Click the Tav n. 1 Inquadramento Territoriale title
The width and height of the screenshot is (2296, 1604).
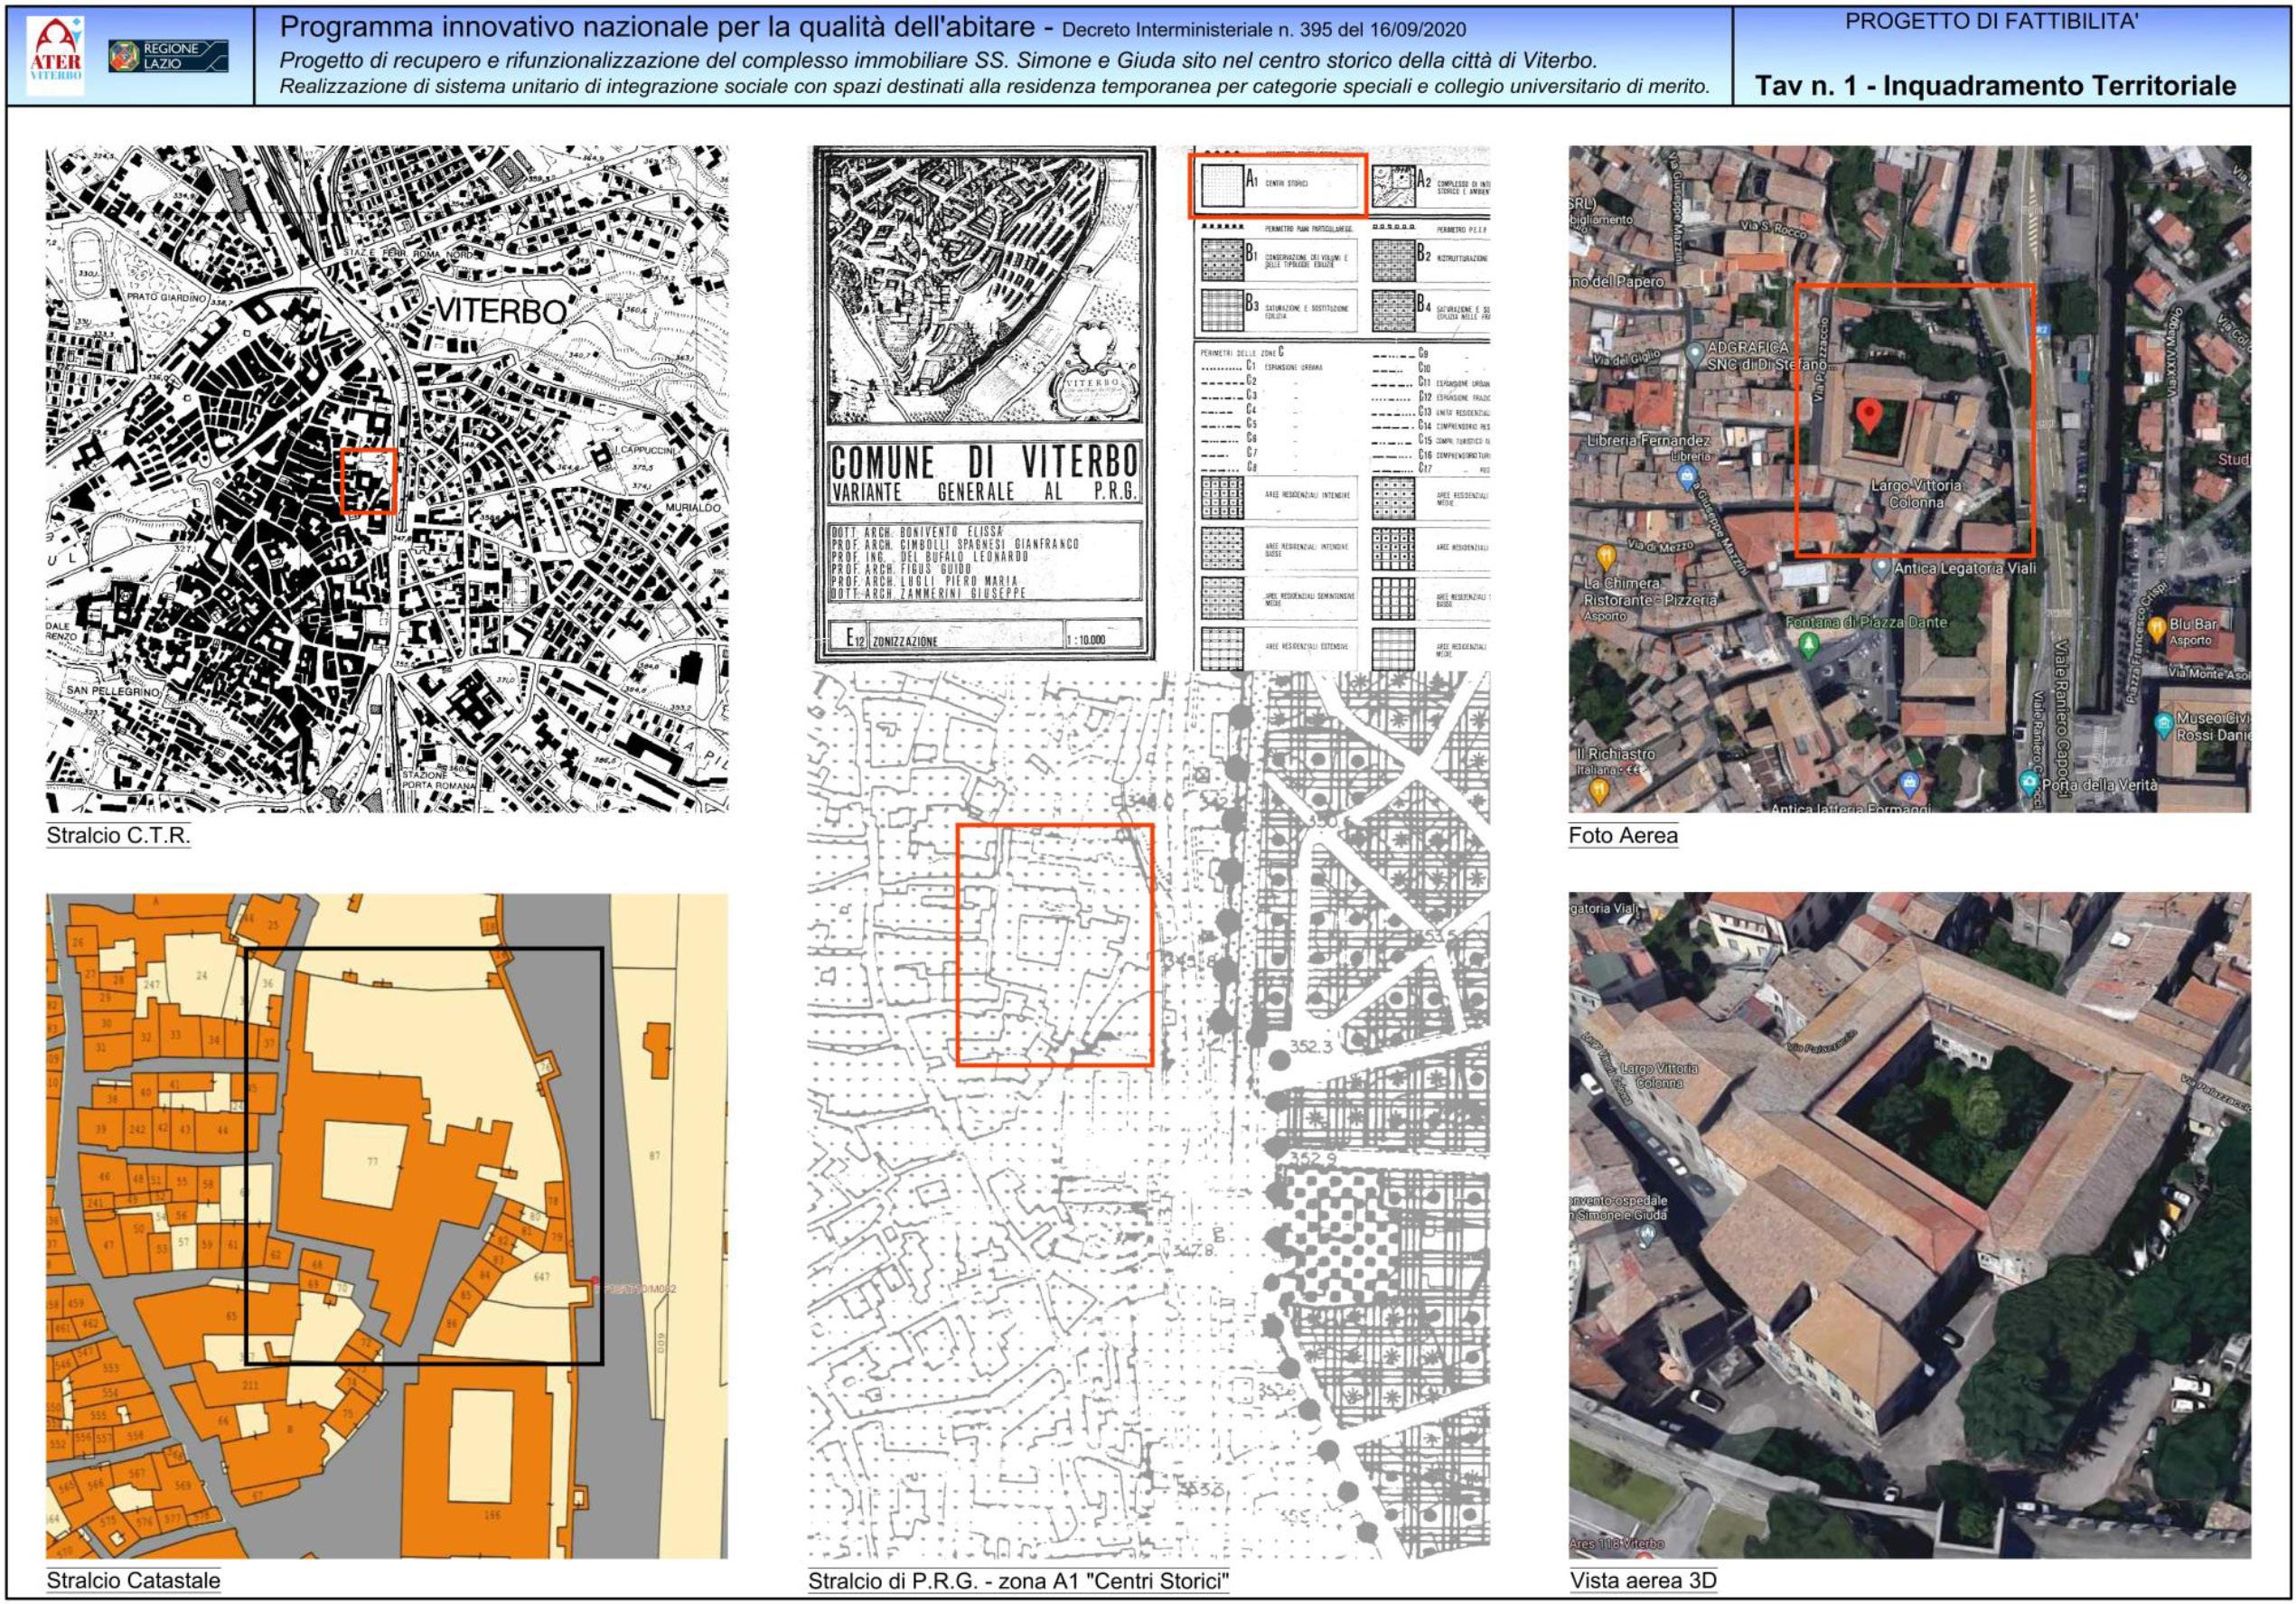[1995, 86]
